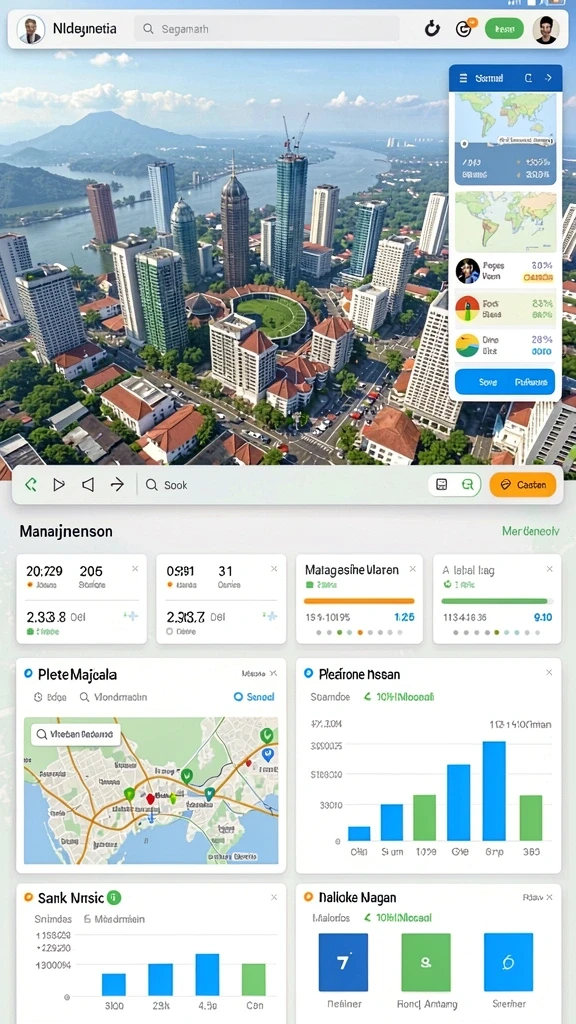The width and height of the screenshot is (576, 1024).
Task: Click the Mondmein option in Sank Nntsic panel
Action: click(114, 919)
